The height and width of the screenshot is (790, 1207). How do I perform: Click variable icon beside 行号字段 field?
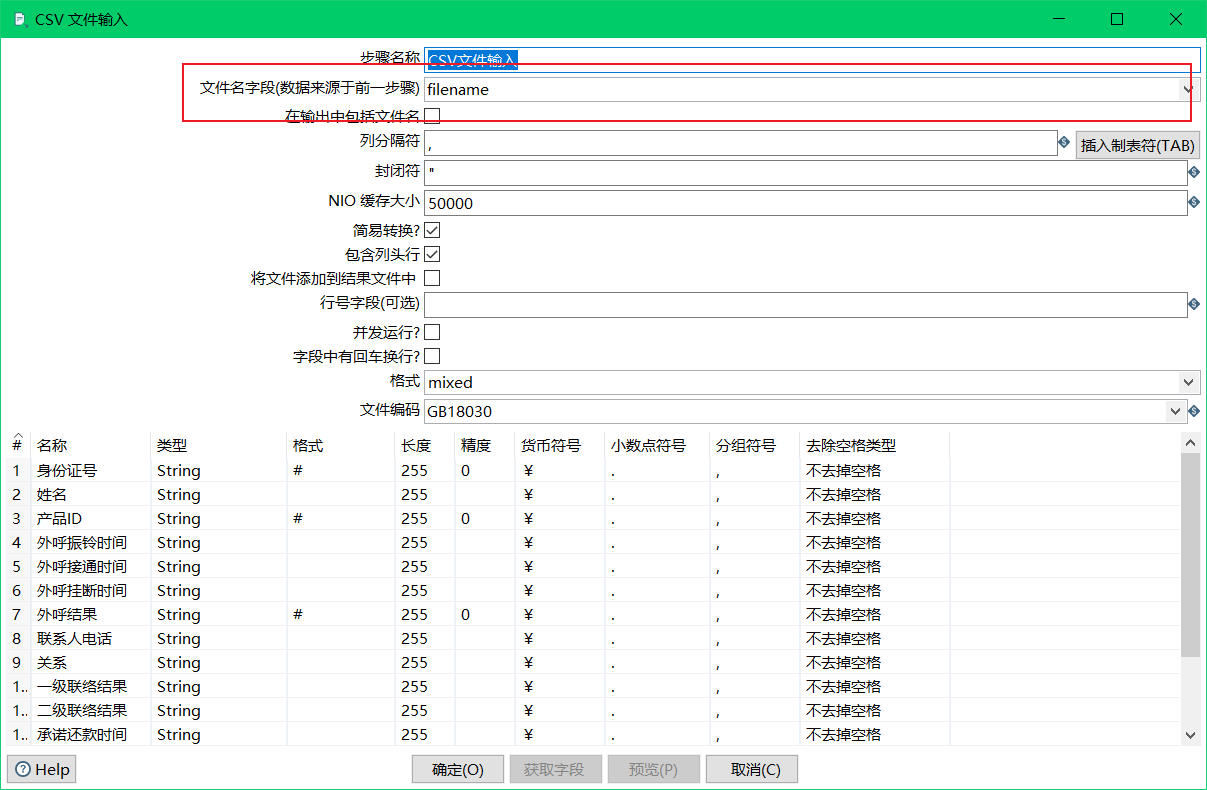tap(1193, 304)
